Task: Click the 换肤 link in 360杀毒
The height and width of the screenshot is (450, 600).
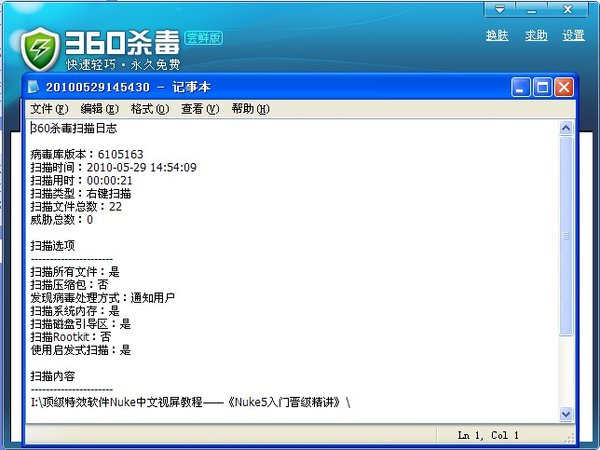Action: pyautogui.click(x=497, y=36)
